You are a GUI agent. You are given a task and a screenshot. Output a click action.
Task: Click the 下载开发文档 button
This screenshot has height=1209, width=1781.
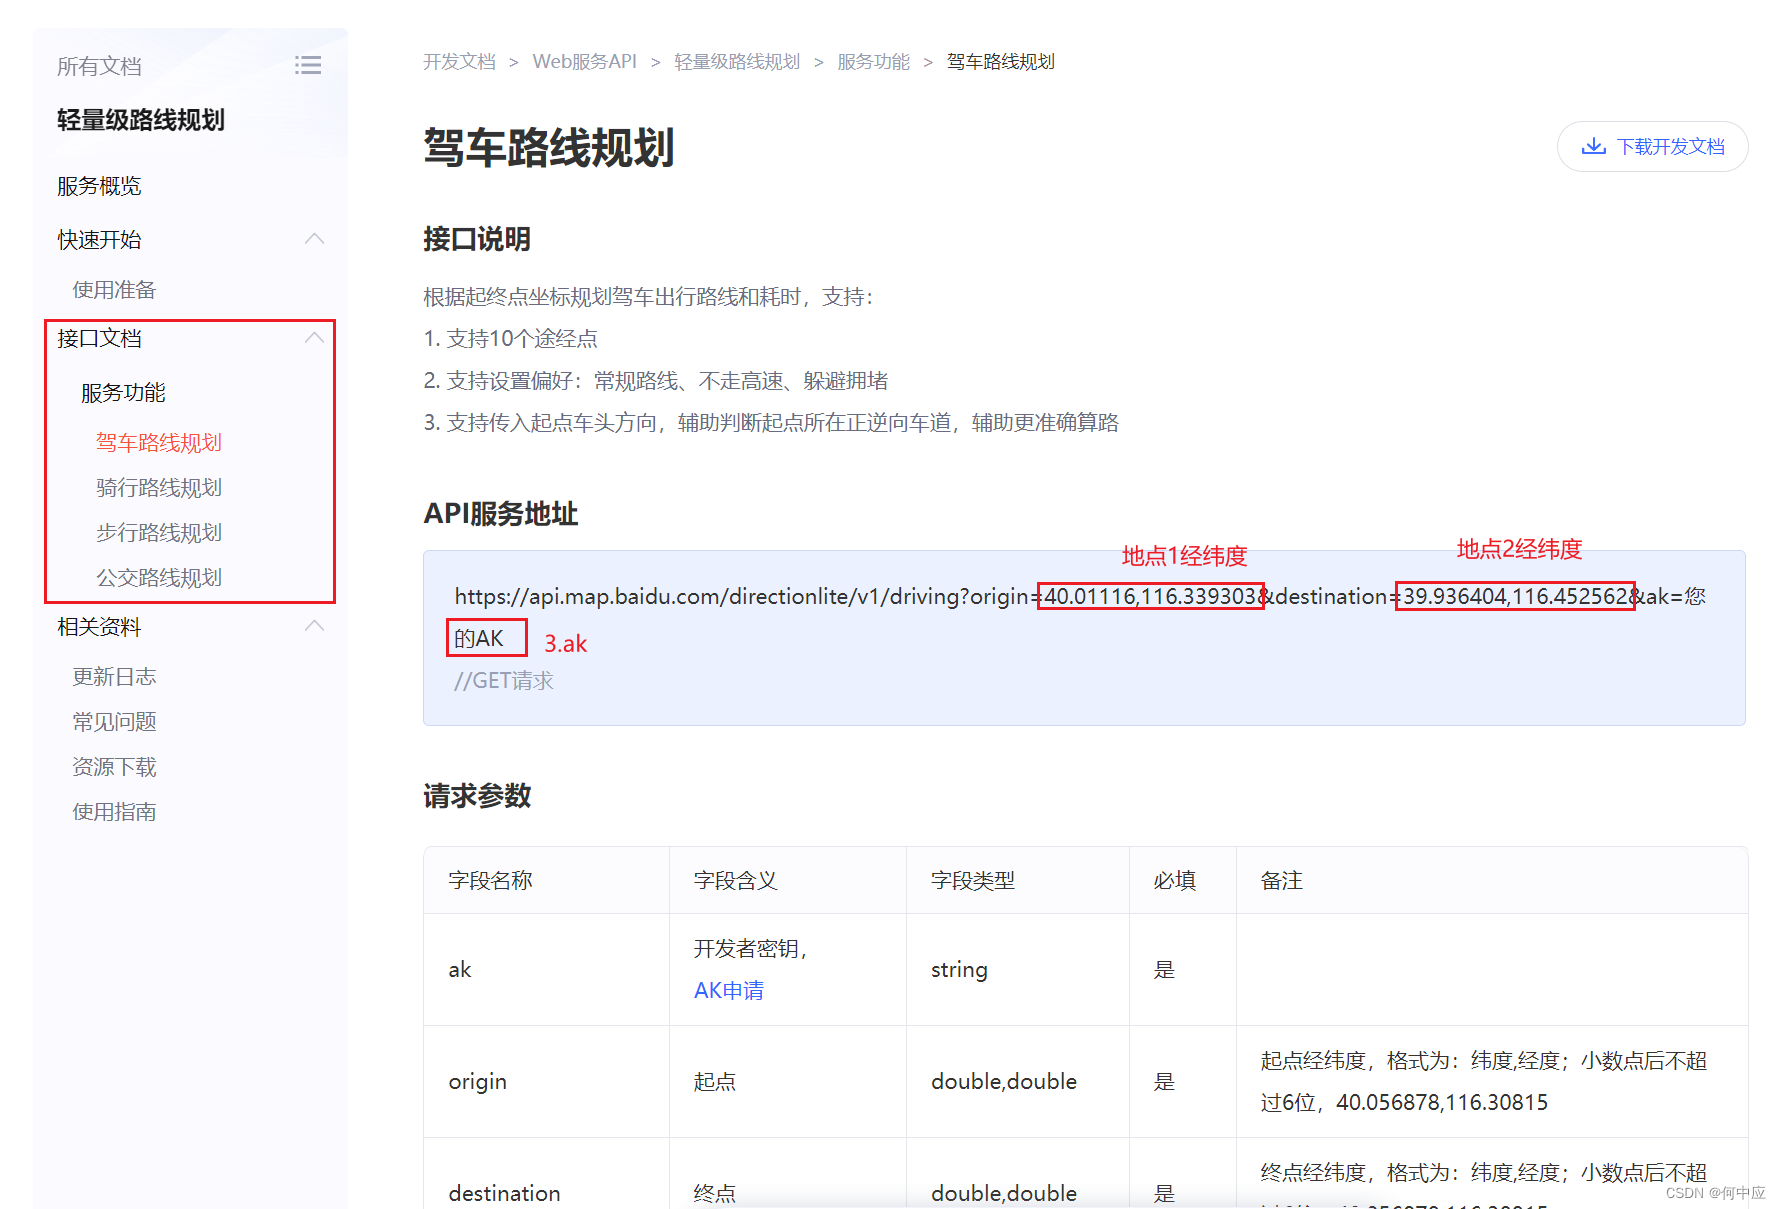1652,146
